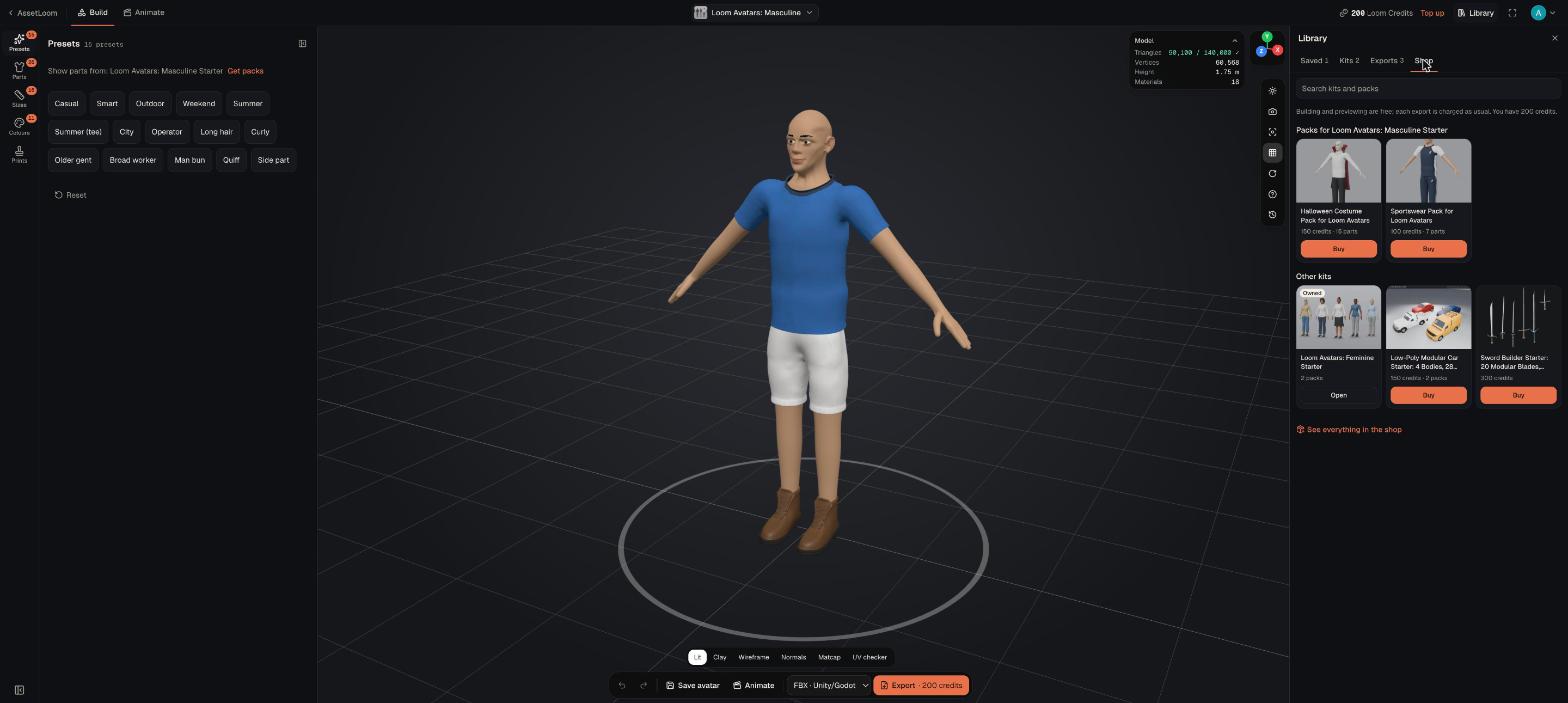The image size is (1568, 703).
Task: Focus the Search kits and packs field
Action: click(x=1428, y=89)
